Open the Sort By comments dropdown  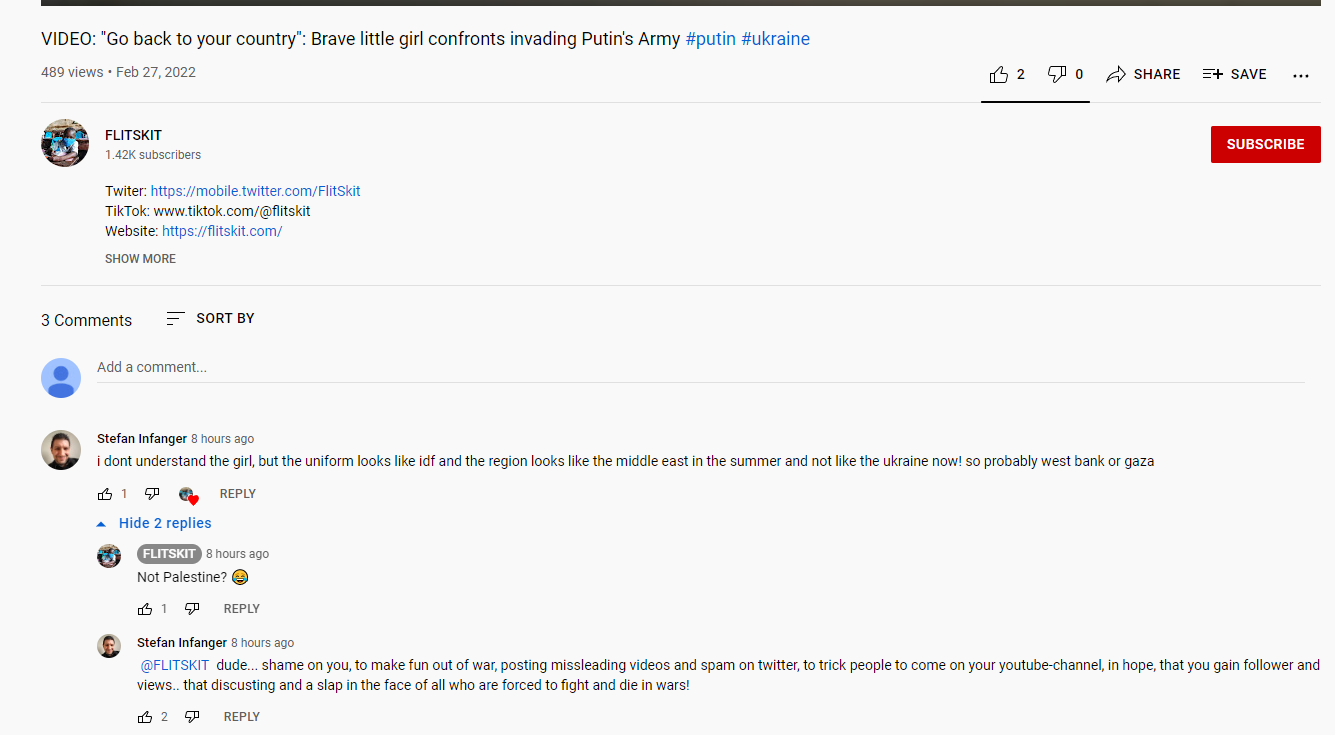pyautogui.click(x=211, y=318)
